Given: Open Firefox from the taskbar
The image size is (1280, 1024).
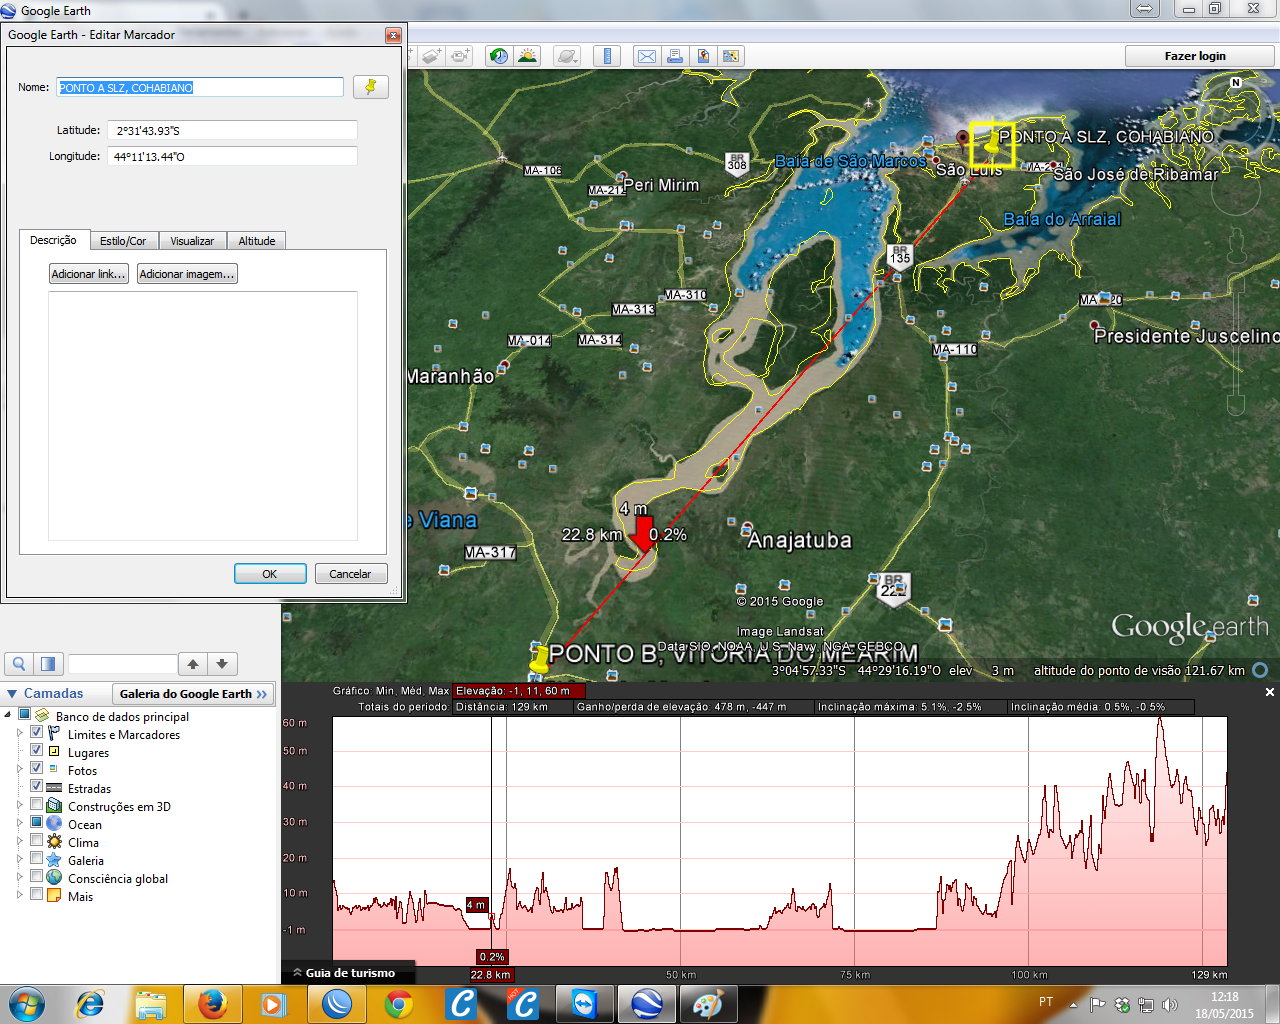Looking at the screenshot, I should [x=212, y=1004].
